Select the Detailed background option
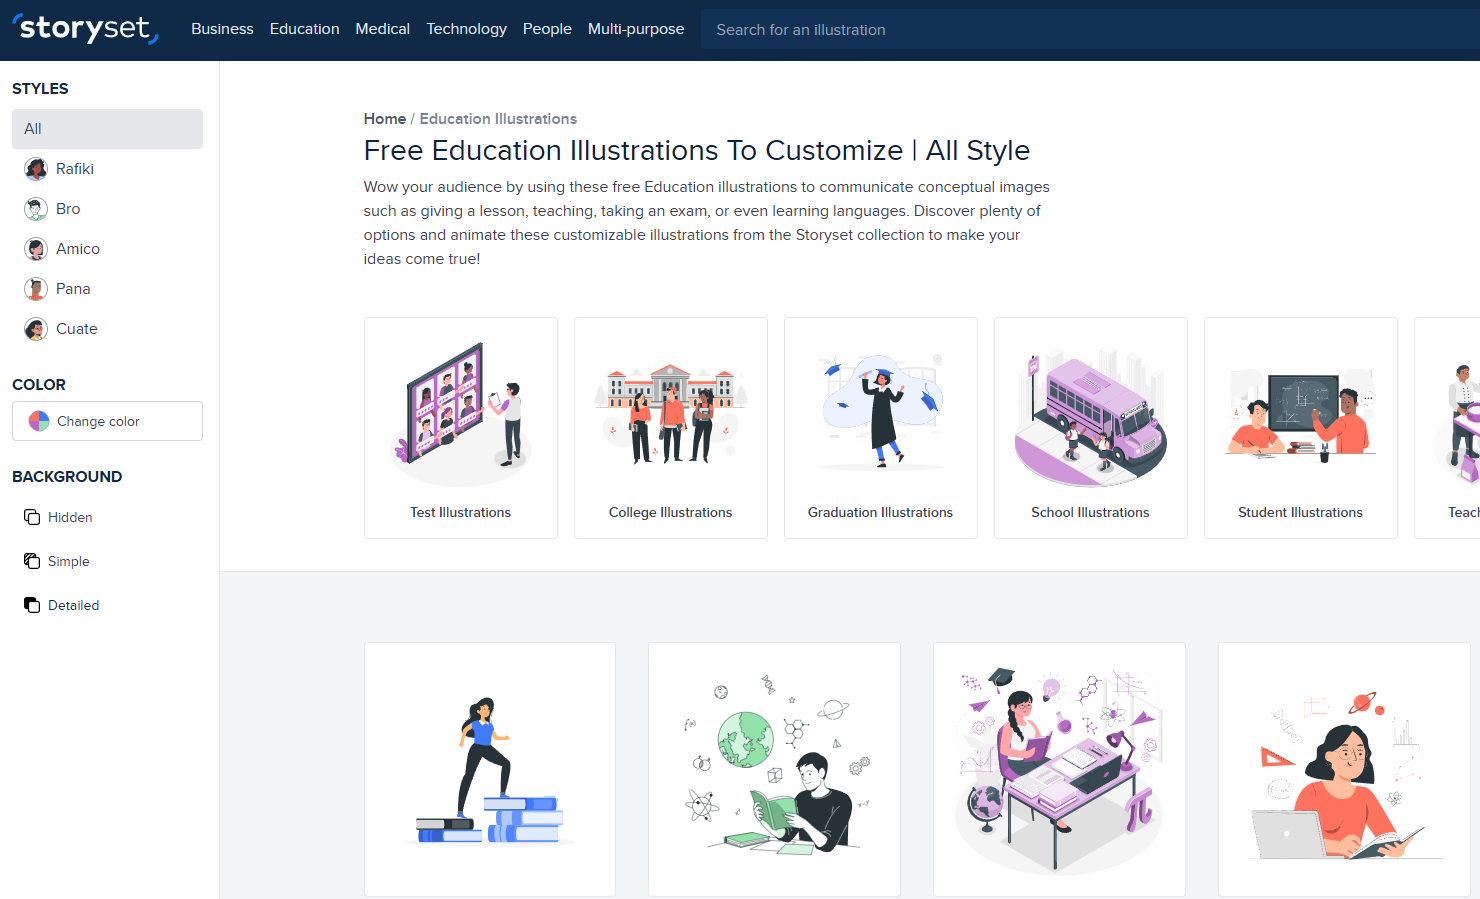The image size is (1480, 899). tap(61, 605)
